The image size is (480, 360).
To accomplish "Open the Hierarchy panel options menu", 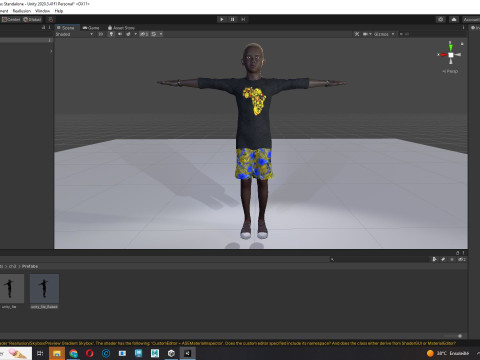I will (50, 28).
